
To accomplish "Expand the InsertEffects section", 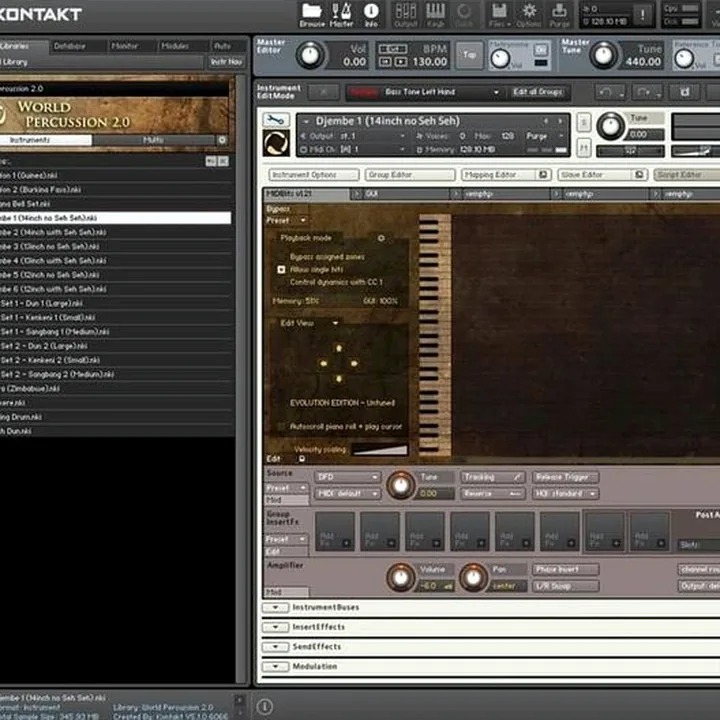I will click(x=276, y=628).
